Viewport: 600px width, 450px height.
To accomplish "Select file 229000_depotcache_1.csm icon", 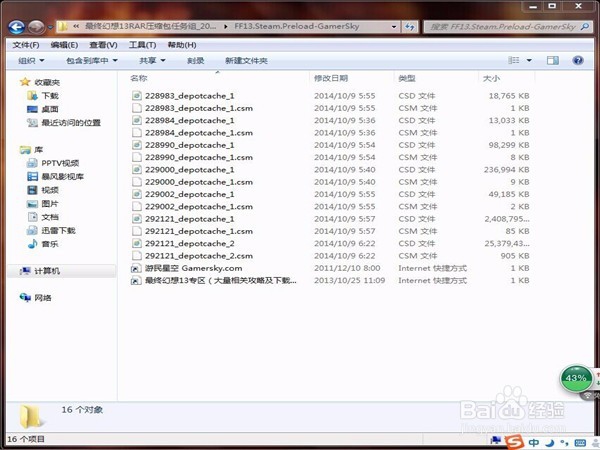I will click(137, 182).
